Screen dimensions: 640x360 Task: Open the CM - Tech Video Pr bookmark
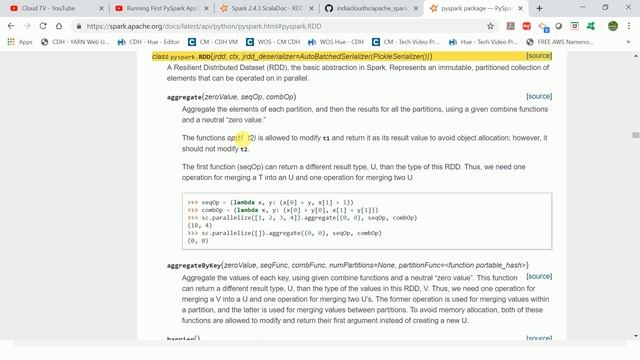pyautogui.click(x=406, y=42)
